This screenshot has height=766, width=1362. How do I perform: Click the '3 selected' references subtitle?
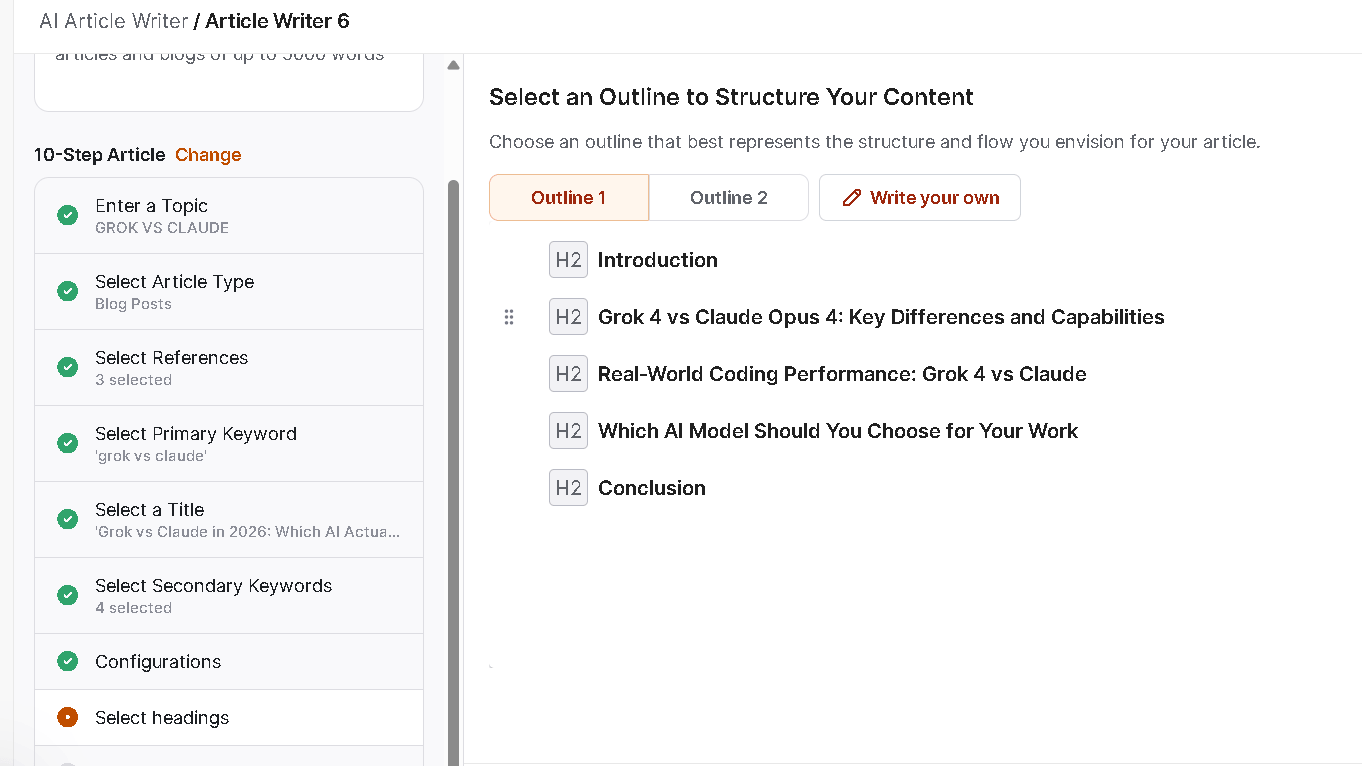point(133,380)
